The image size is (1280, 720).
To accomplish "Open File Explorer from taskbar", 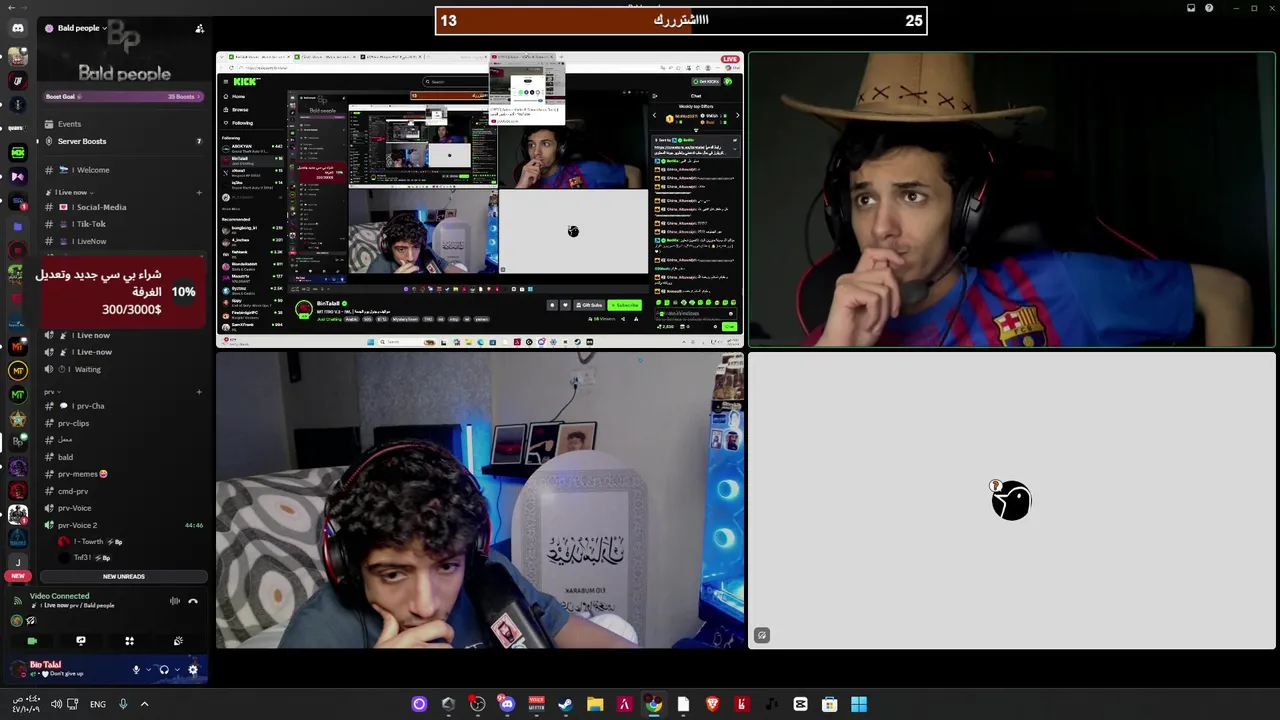I will point(595,704).
